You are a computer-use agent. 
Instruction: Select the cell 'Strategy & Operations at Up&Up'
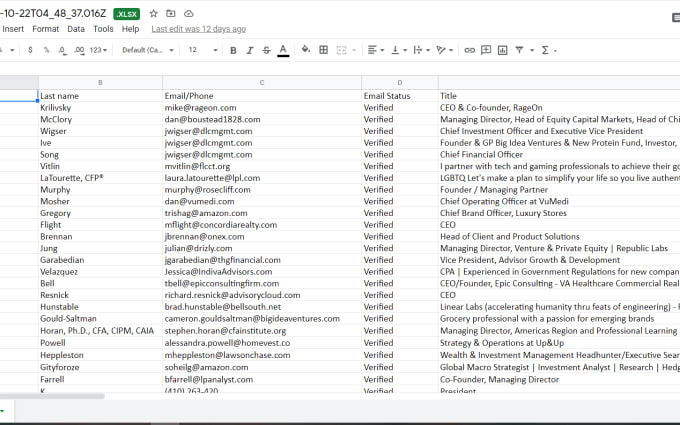pos(559,343)
